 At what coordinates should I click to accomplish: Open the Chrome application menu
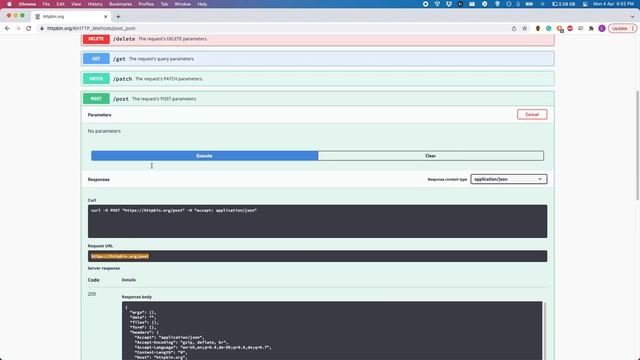point(27,4)
